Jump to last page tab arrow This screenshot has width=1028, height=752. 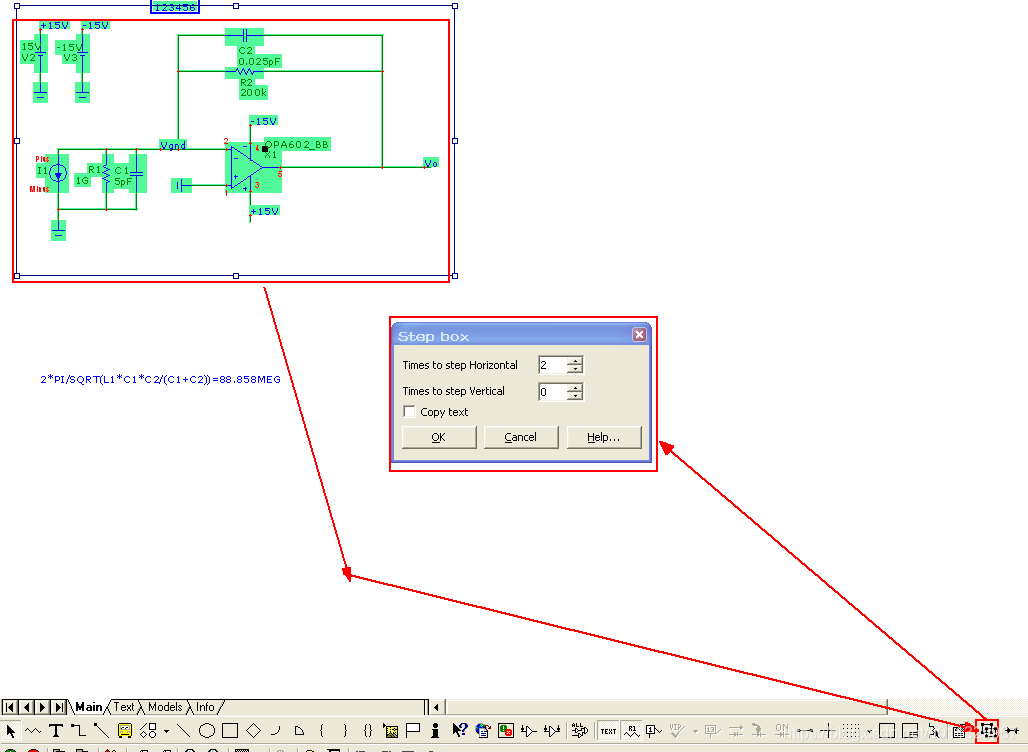click(x=59, y=707)
